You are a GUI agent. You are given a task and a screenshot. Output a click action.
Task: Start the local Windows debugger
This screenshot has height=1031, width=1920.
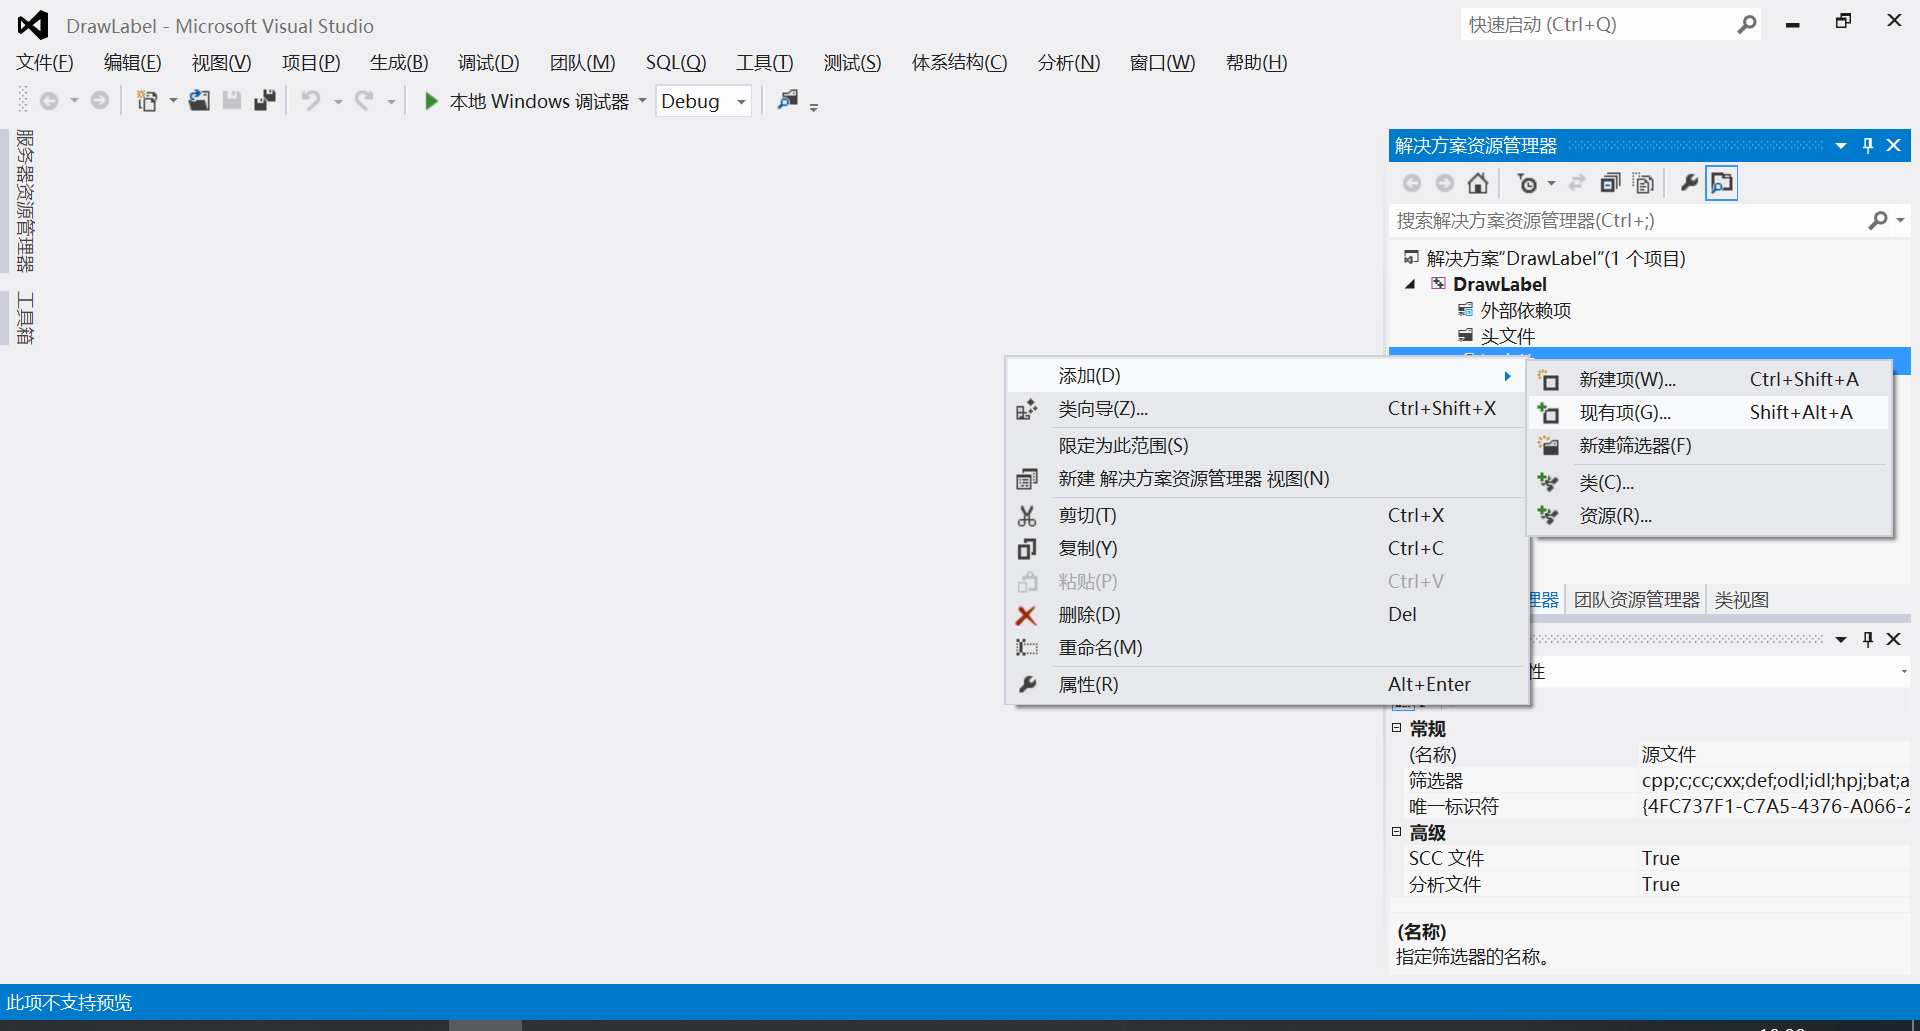tap(527, 101)
